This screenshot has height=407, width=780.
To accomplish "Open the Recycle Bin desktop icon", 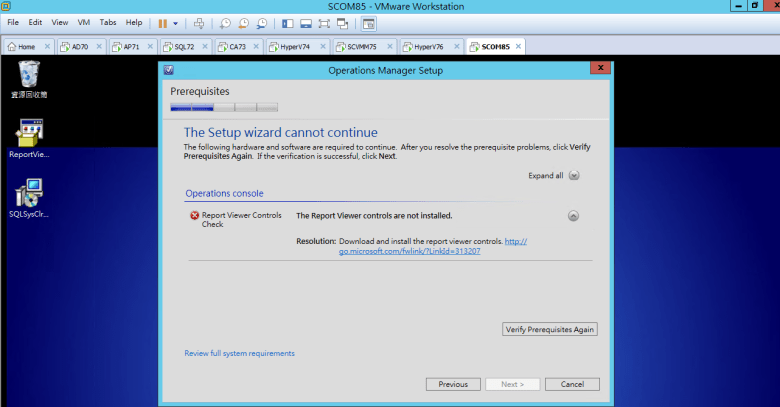I will coord(29,74).
